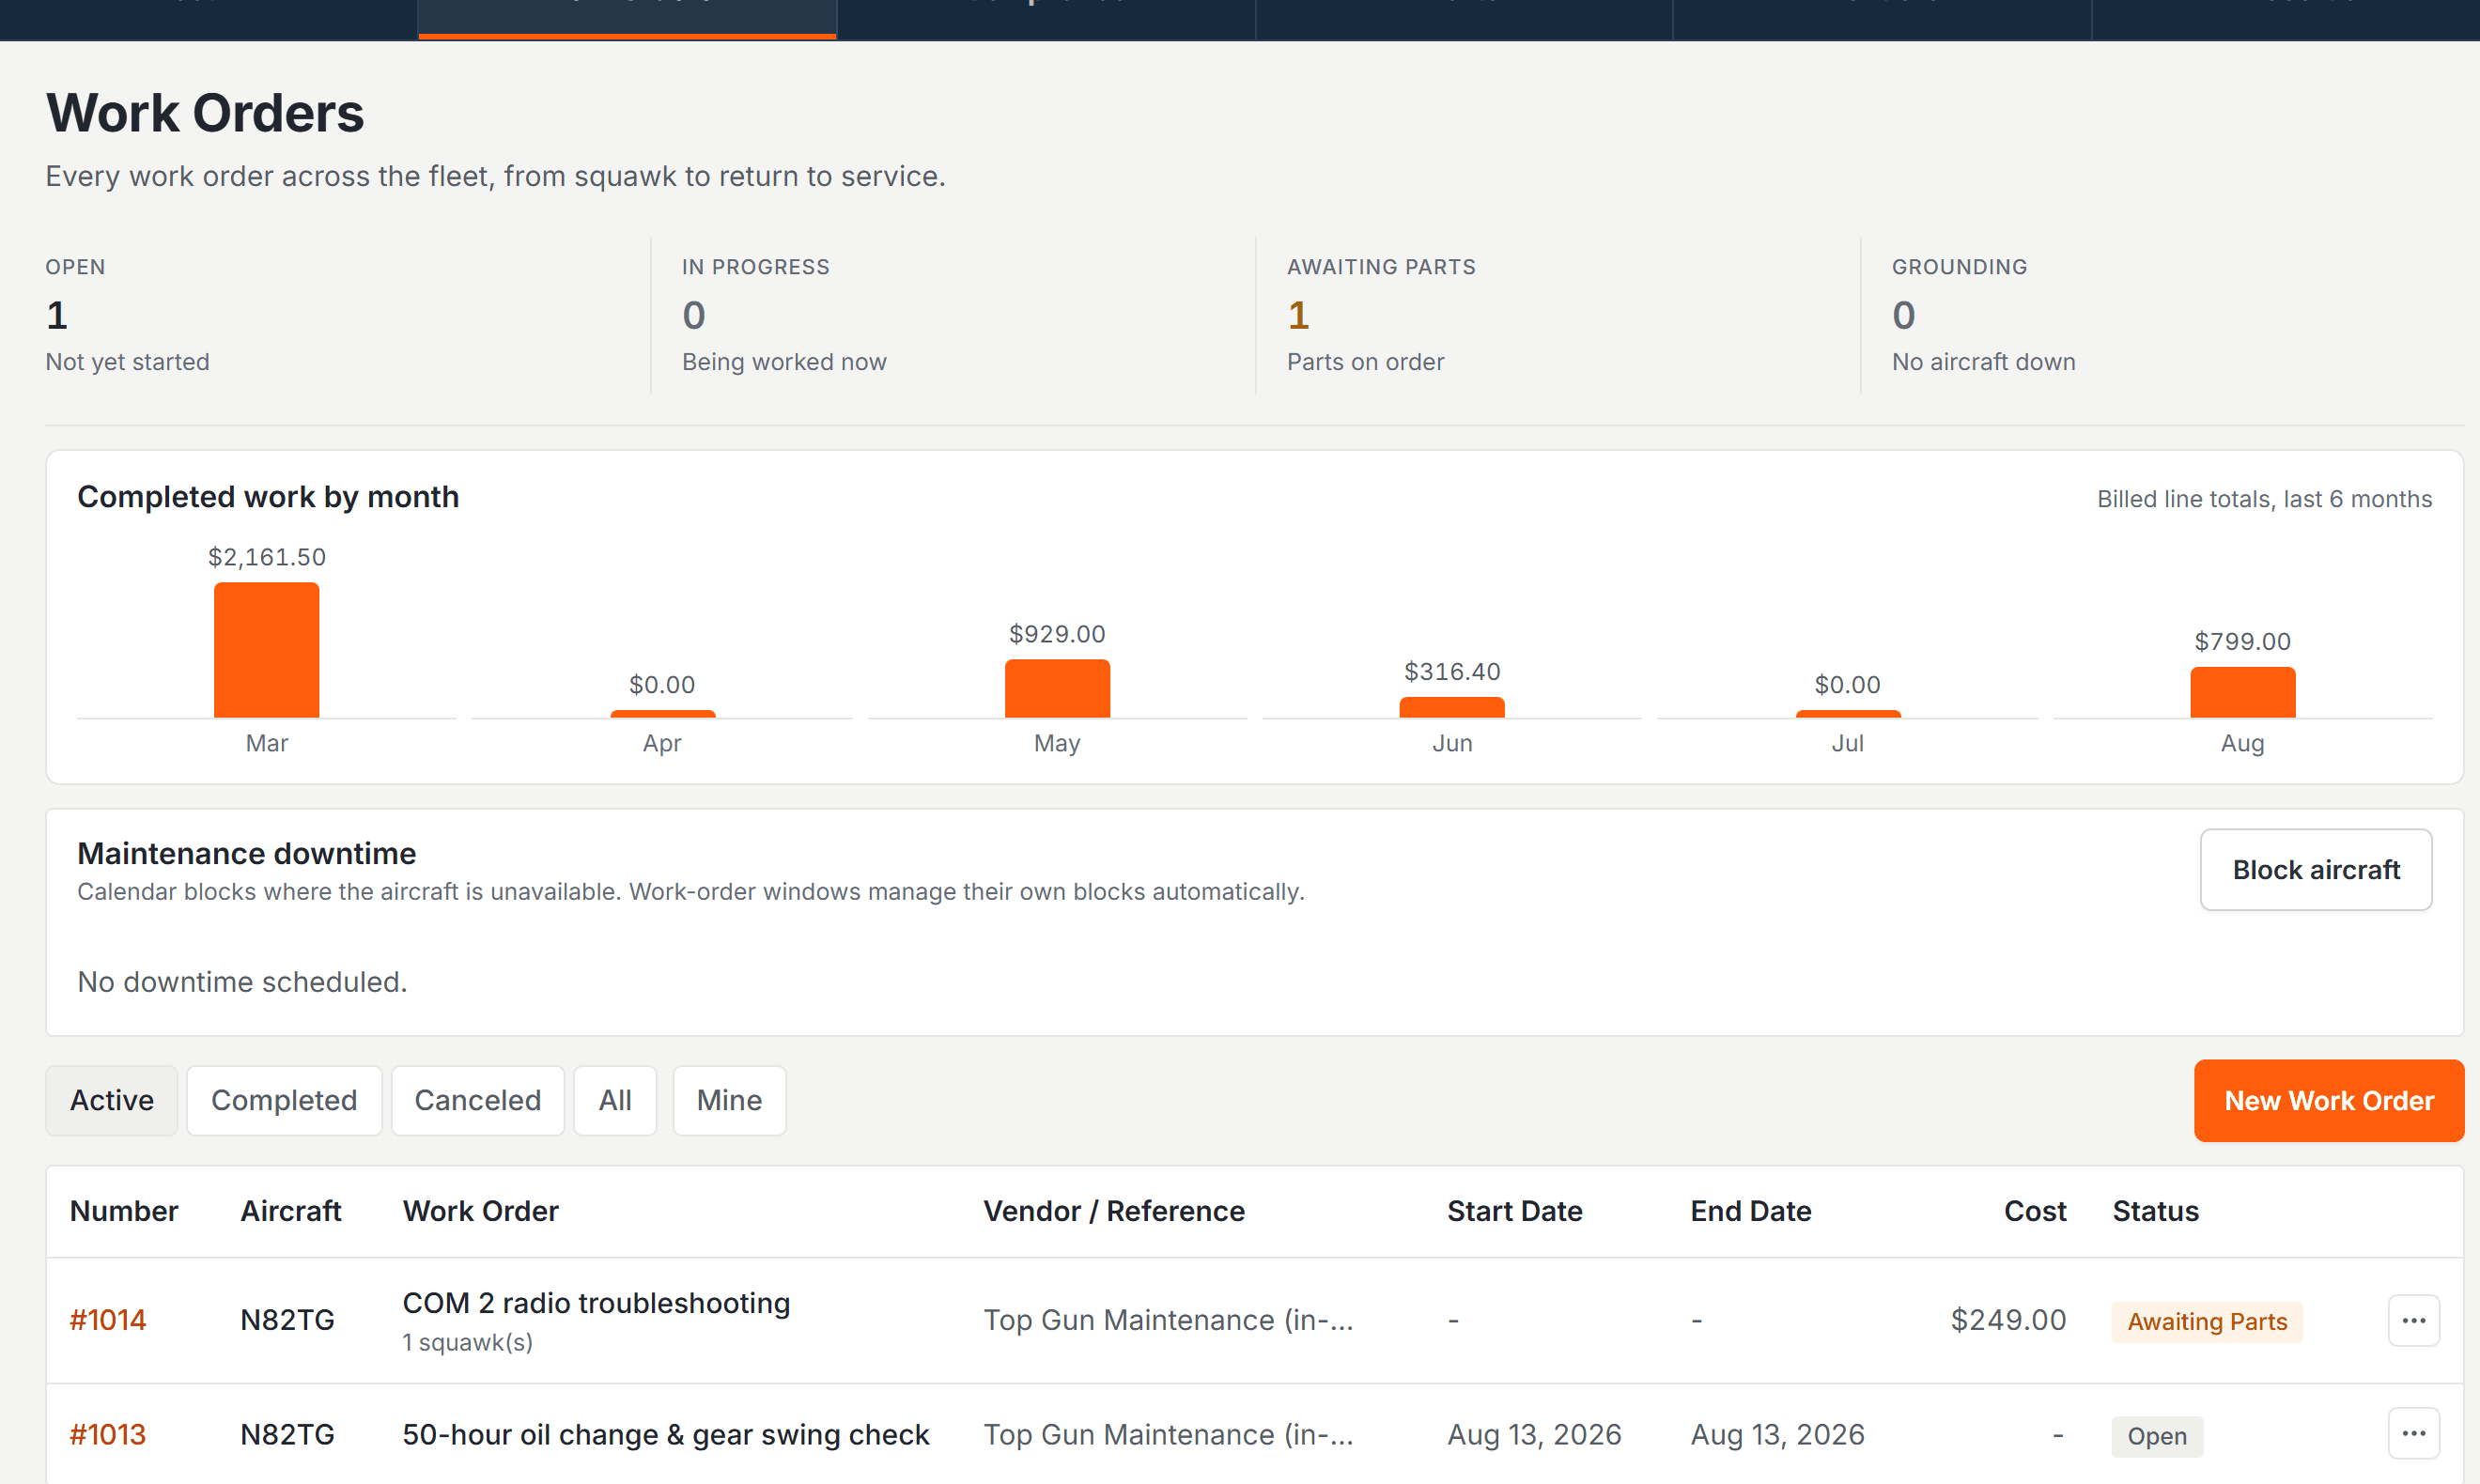Click the $249.00 cost cell
The image size is (2480, 1484).
2008,1320
